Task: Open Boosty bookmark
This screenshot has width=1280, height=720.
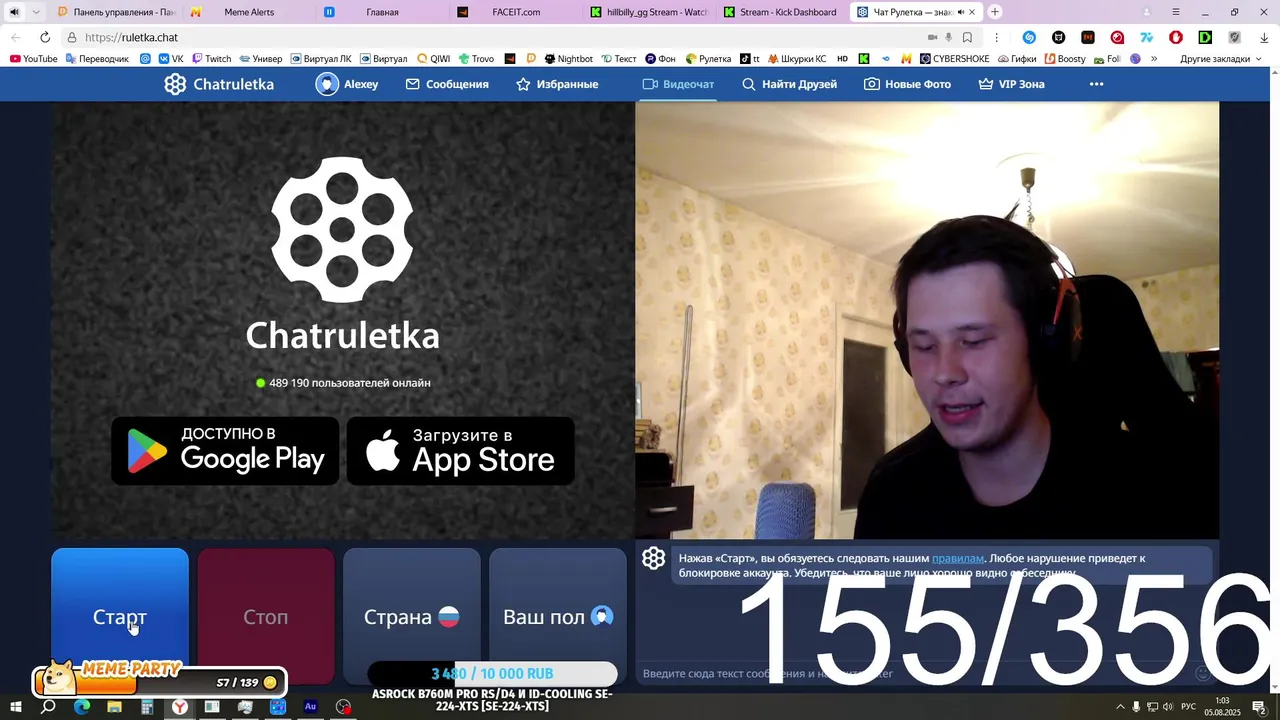Action: (x=1064, y=59)
